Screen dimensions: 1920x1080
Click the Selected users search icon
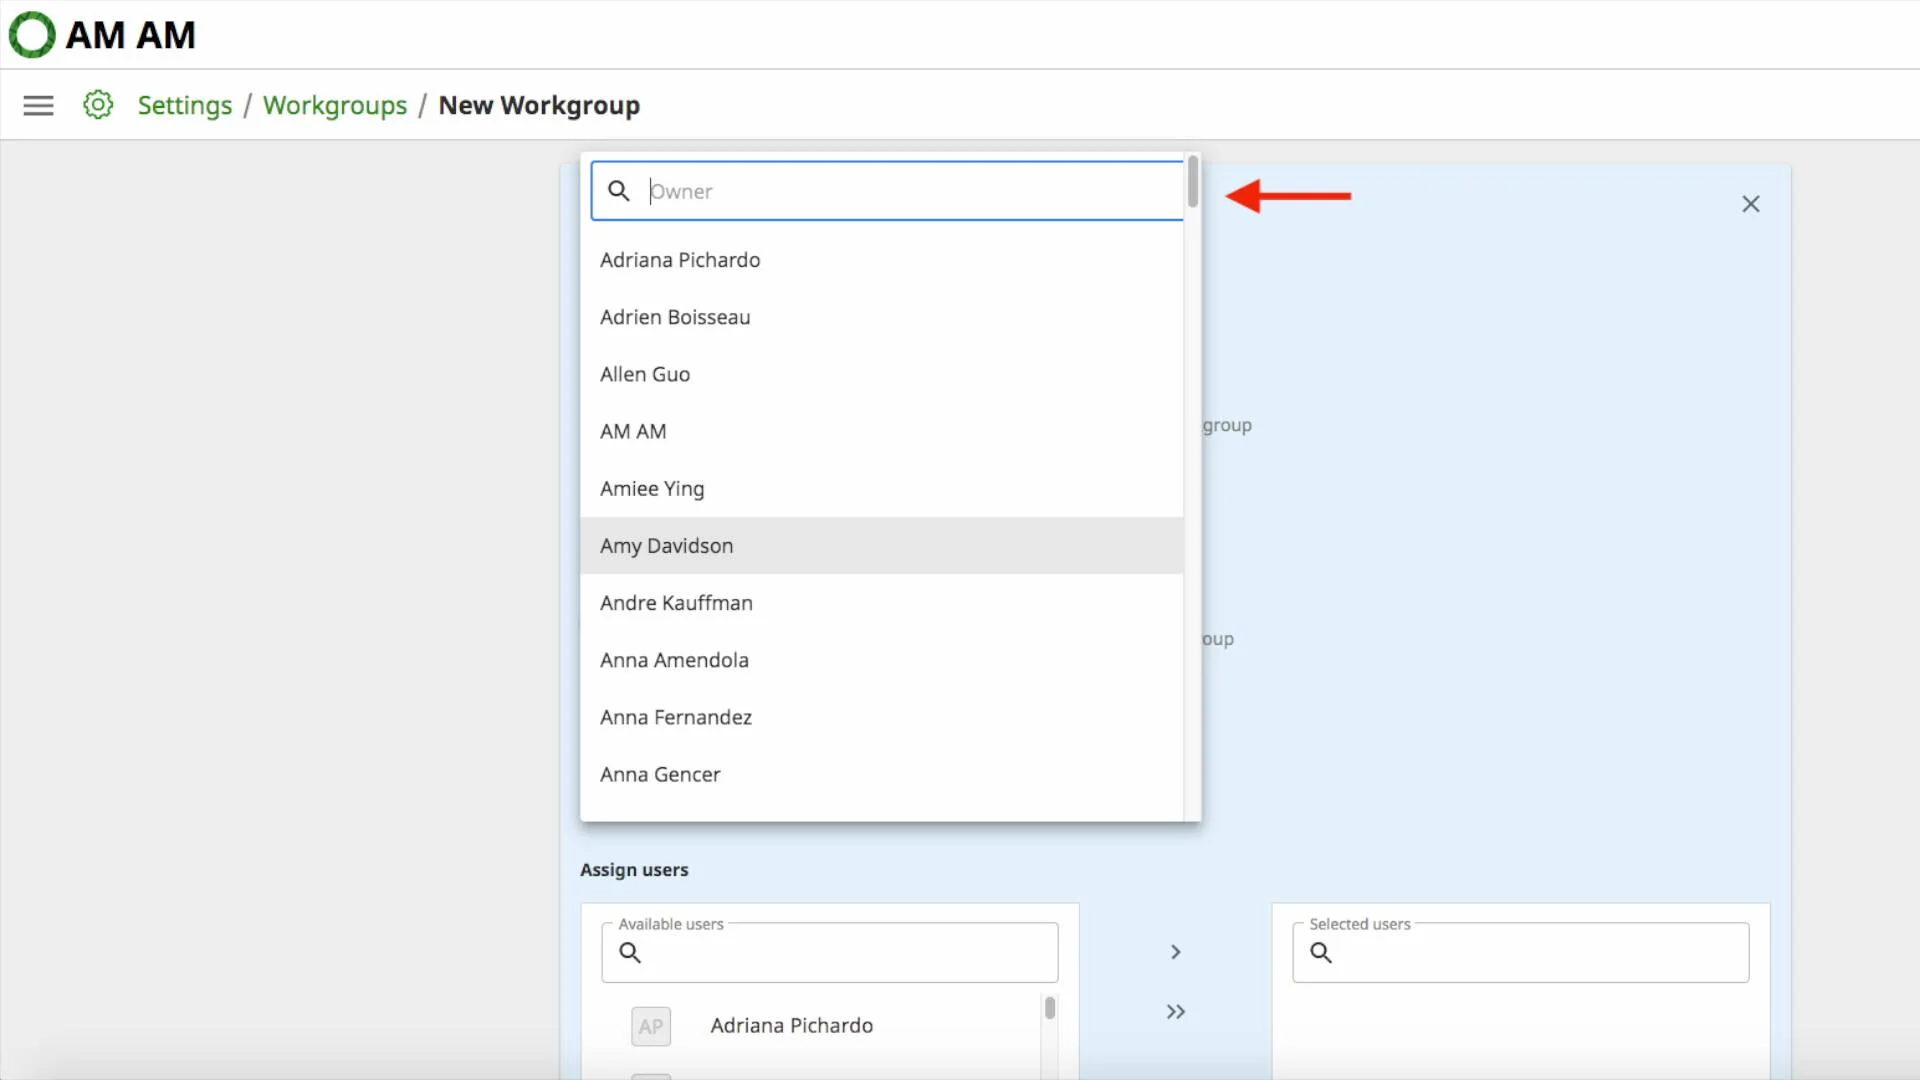(1321, 953)
